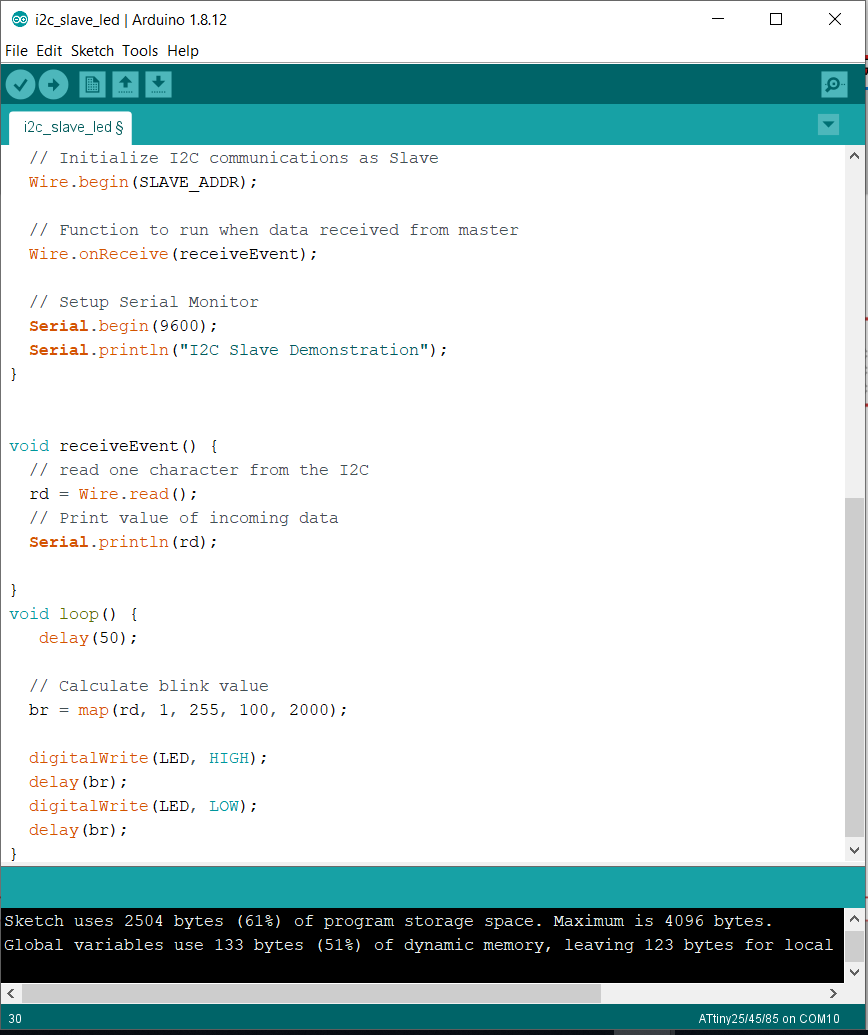Click console line 'Global variables use 133 bytes'
This screenshot has width=868, height=1035.
coord(418,945)
